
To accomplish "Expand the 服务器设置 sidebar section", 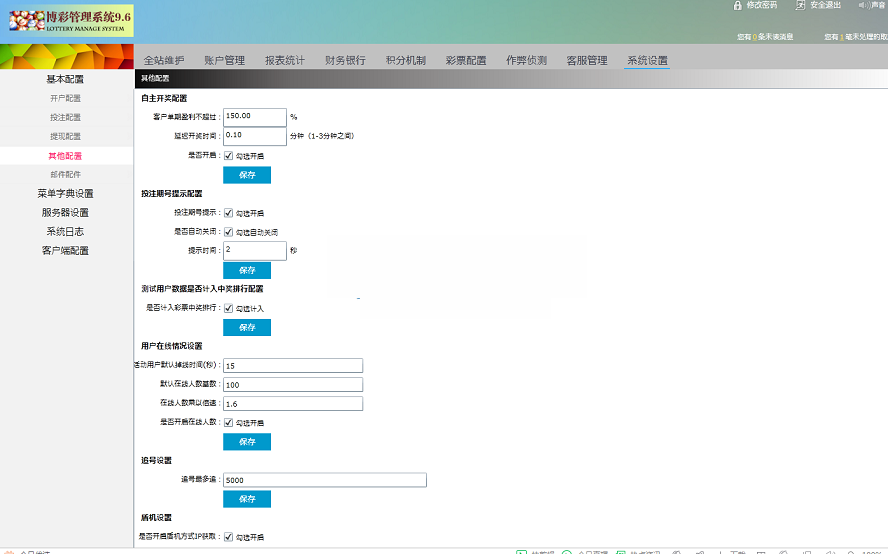I will pos(65,213).
